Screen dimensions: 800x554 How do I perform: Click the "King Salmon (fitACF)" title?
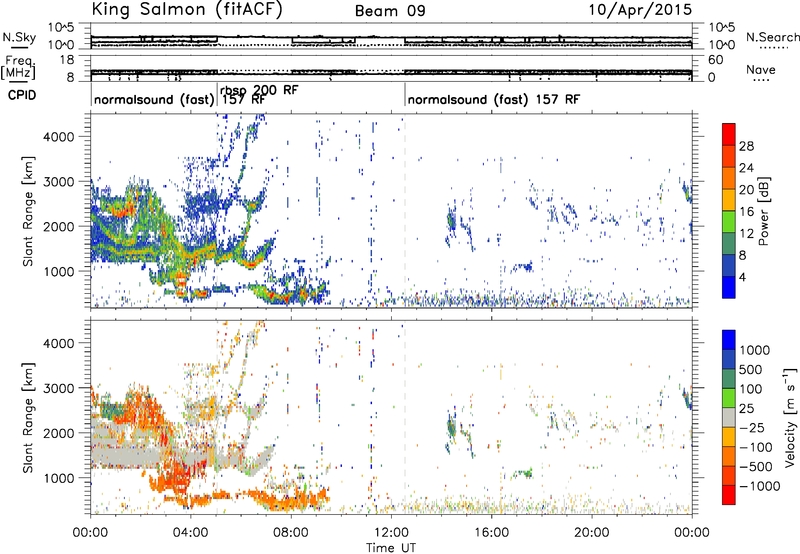click(187, 10)
